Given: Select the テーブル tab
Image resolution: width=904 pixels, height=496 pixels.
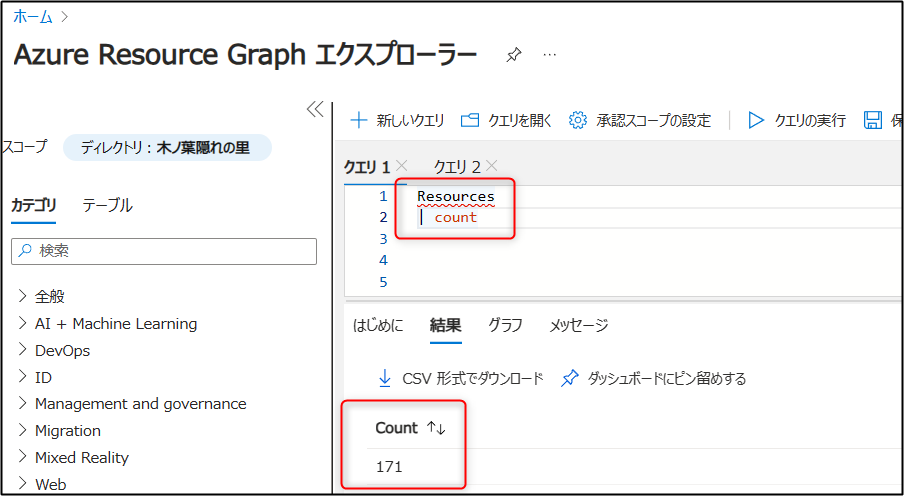Looking at the screenshot, I should pos(107,205).
